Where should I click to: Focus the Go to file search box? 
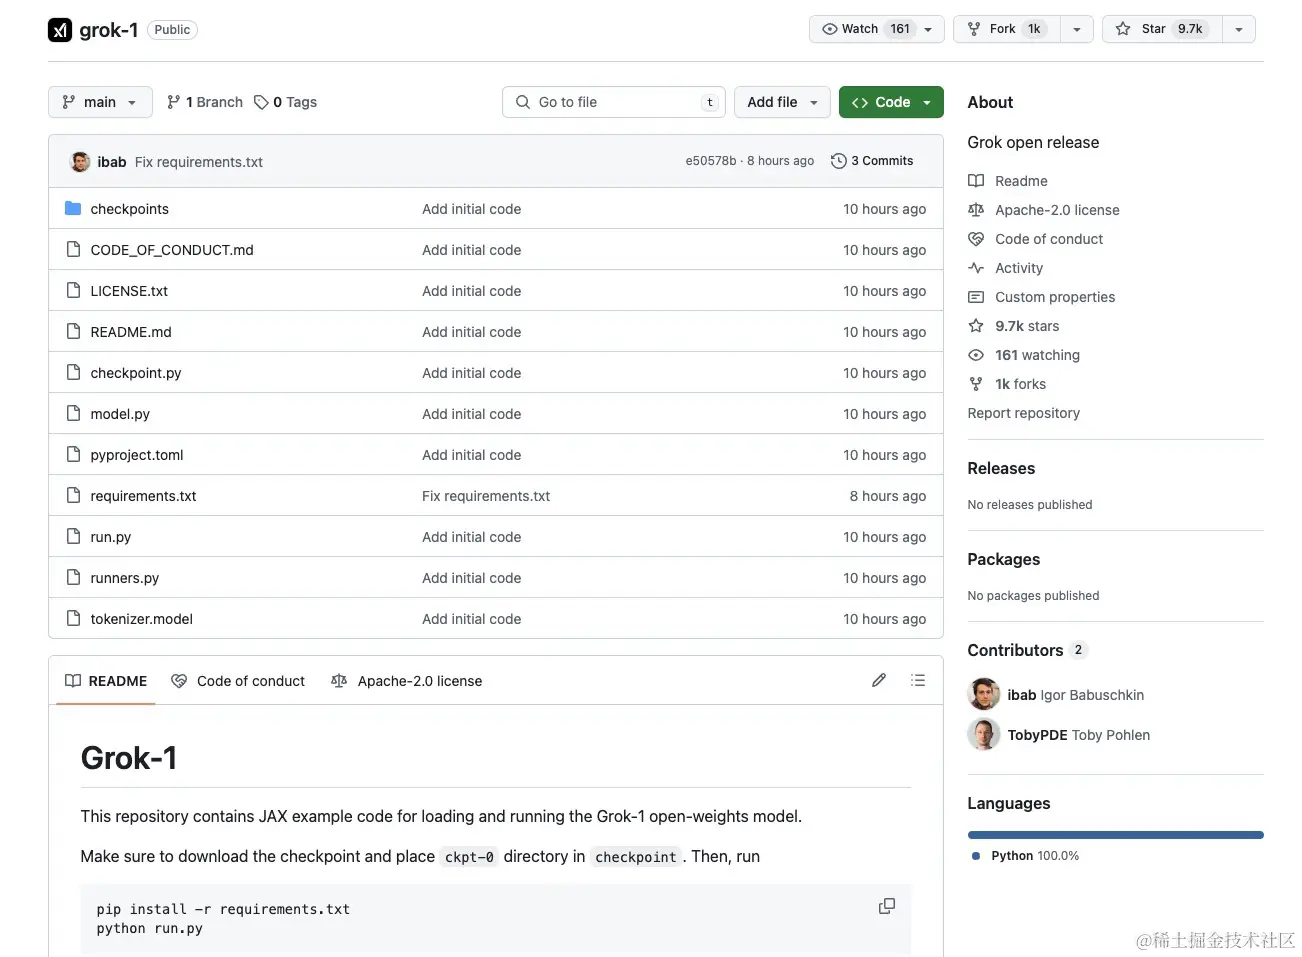(612, 102)
